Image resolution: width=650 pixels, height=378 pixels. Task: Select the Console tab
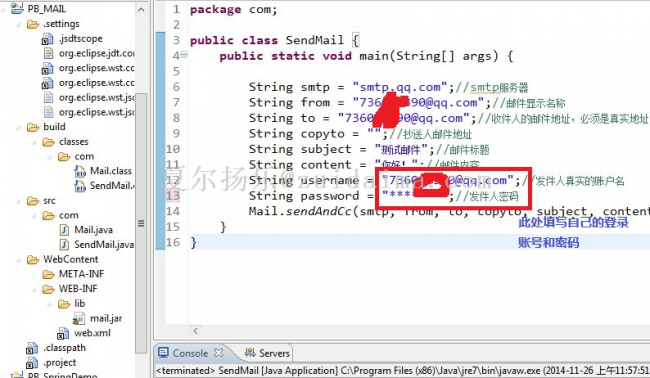190,353
